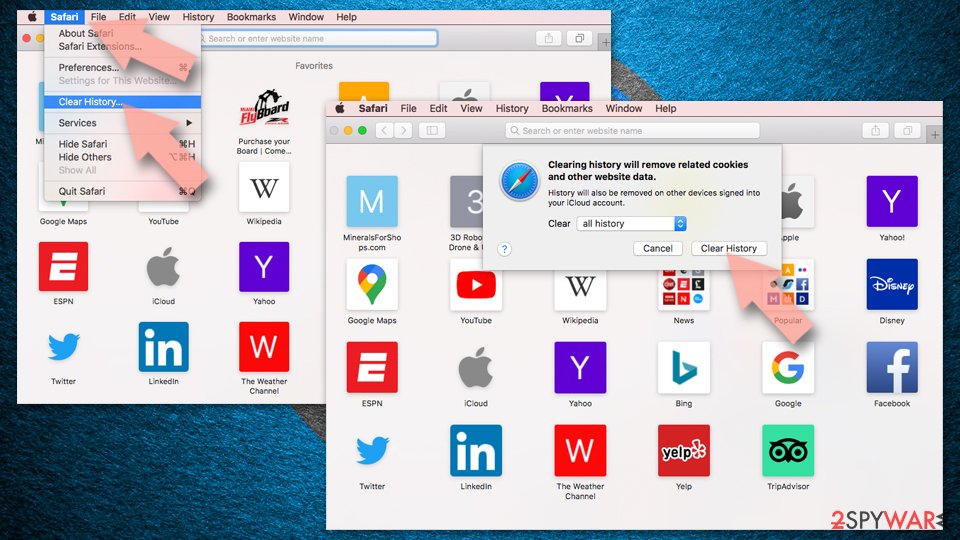Viewport: 960px width, 540px height.
Task: Open Google Maps favorite in right window
Action: (372, 285)
